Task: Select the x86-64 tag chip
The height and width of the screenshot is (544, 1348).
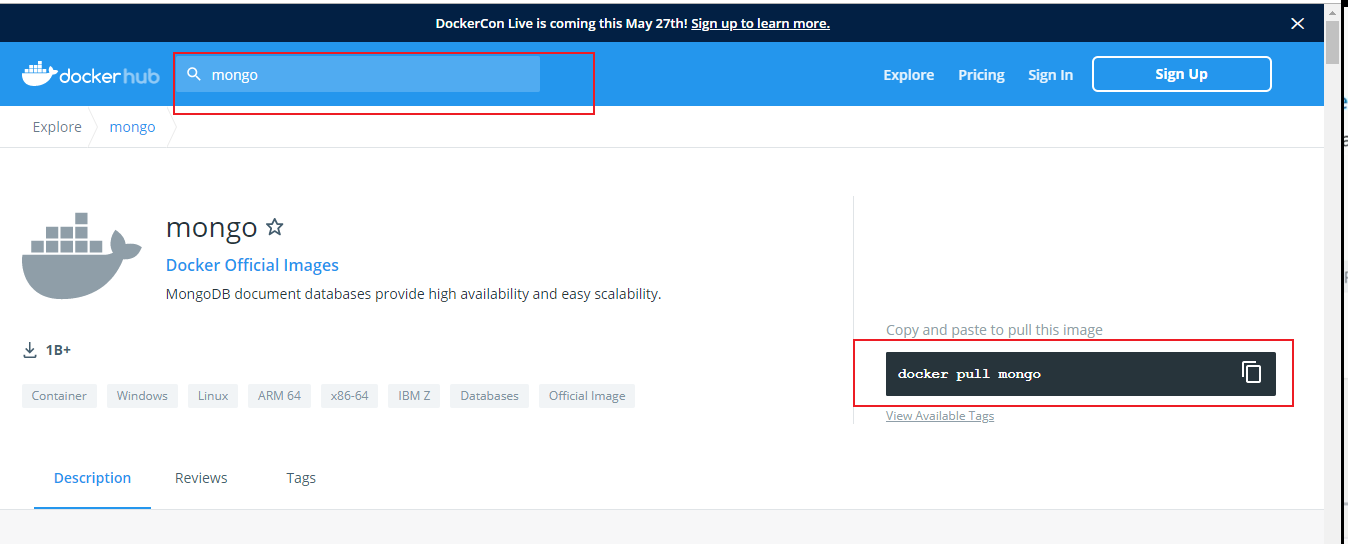Action: point(350,396)
